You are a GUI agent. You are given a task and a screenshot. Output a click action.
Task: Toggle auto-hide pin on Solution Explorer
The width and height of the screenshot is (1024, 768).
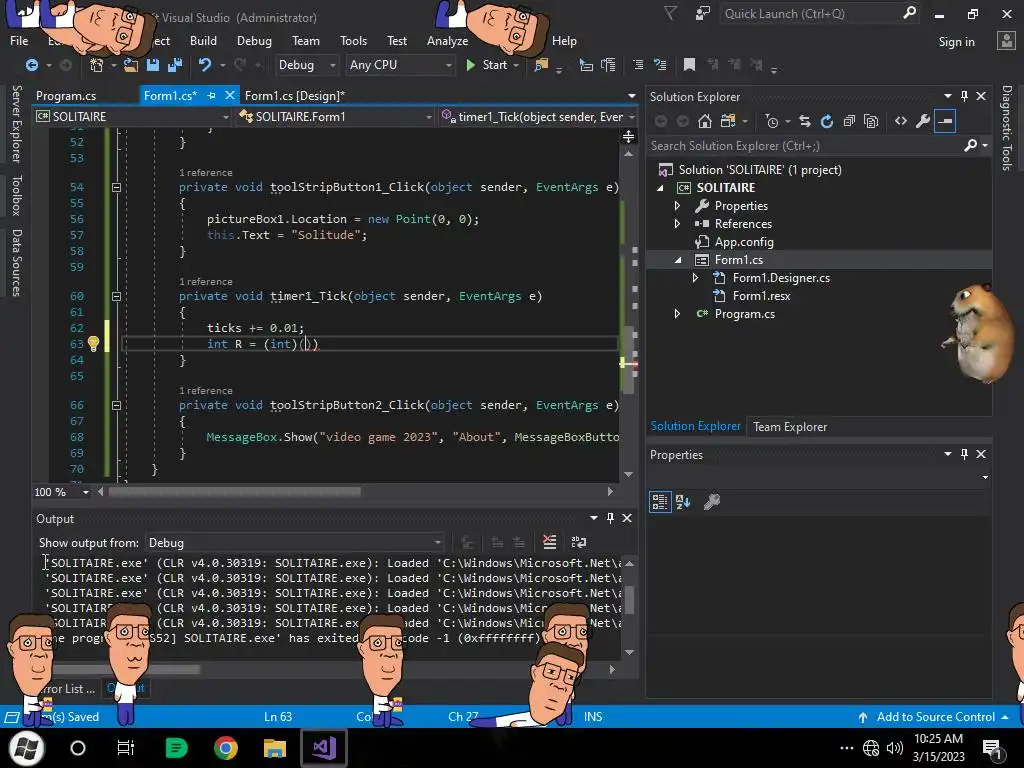pyautogui.click(x=965, y=96)
